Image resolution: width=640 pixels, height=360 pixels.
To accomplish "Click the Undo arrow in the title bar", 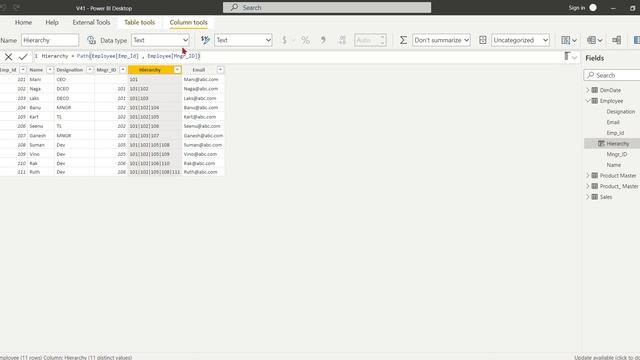I will [x=4, y=7].
